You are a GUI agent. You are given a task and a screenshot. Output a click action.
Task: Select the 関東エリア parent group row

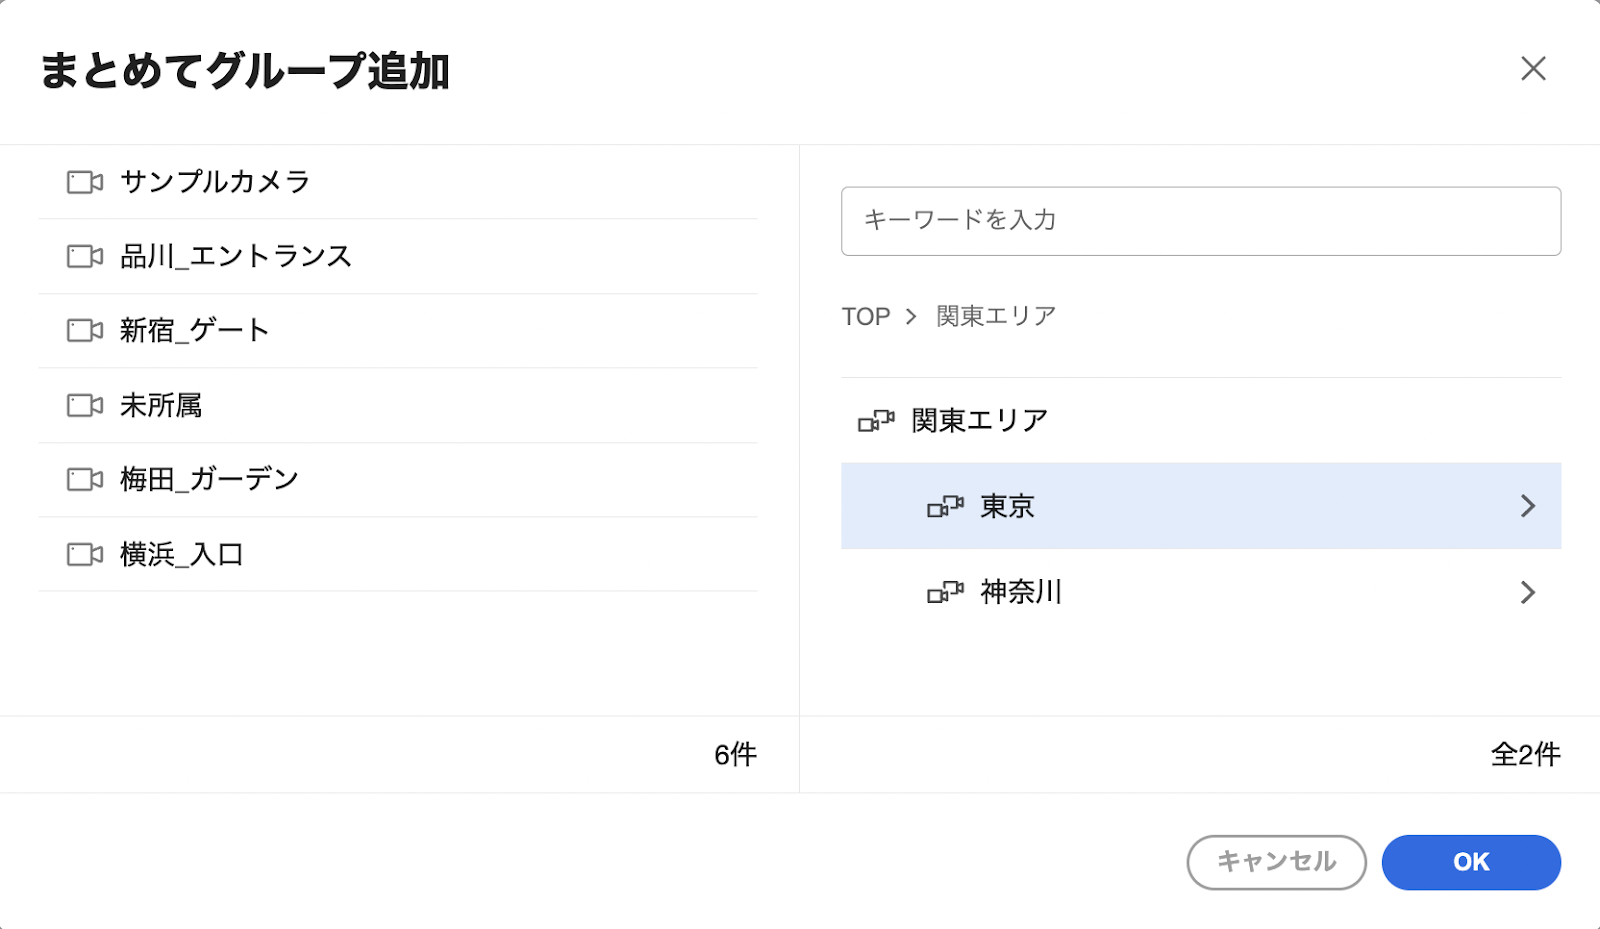pyautogui.click(x=1201, y=420)
